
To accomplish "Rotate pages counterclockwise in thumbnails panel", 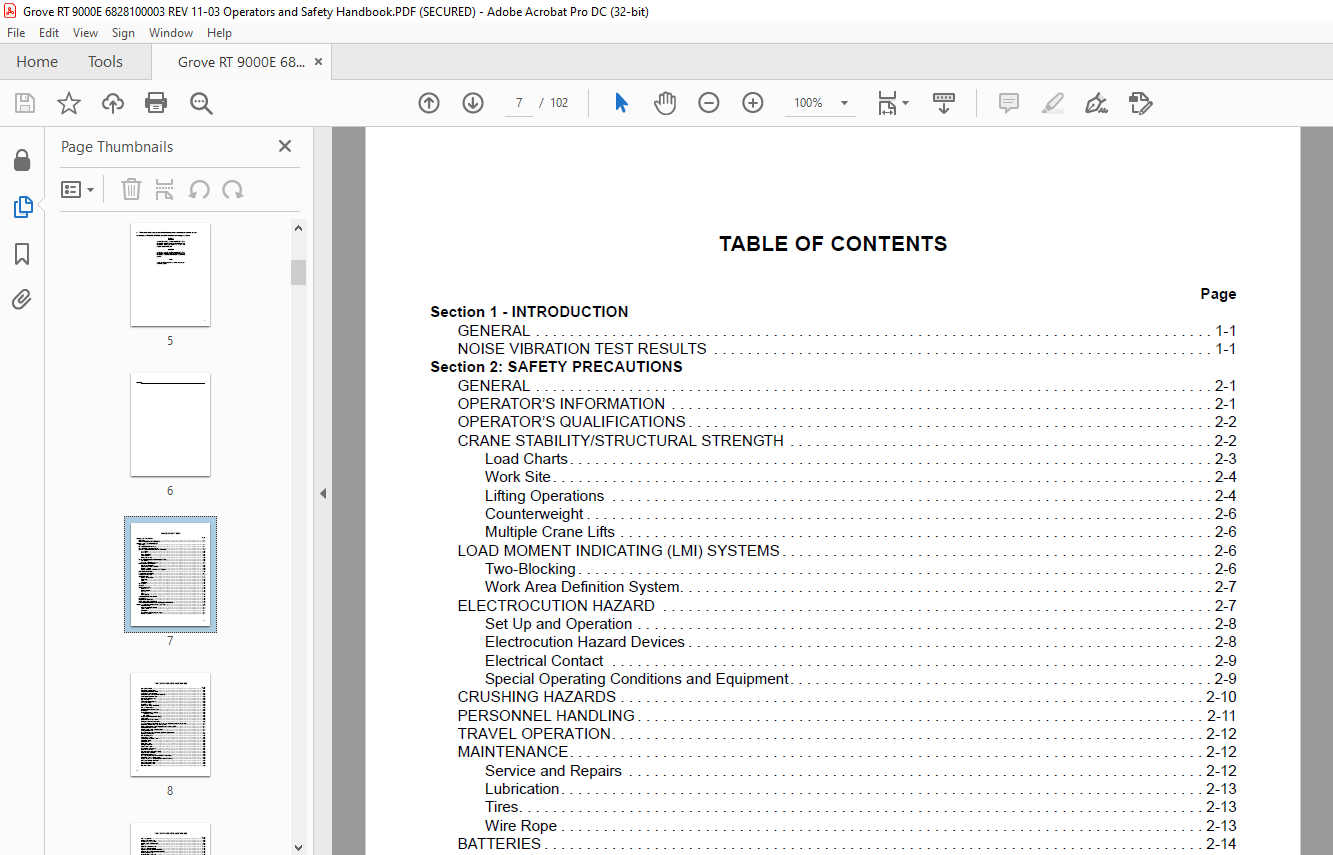I will coord(199,190).
